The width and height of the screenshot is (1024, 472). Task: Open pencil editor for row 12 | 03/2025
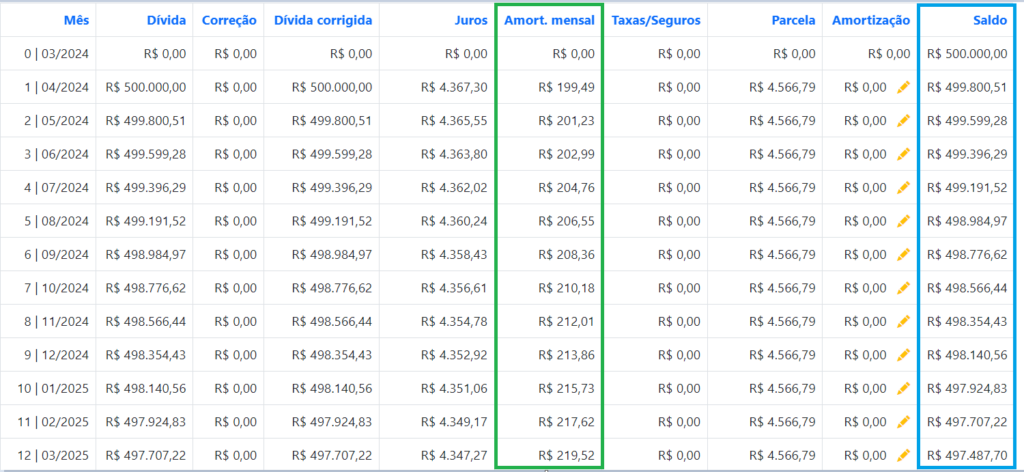(x=903, y=456)
